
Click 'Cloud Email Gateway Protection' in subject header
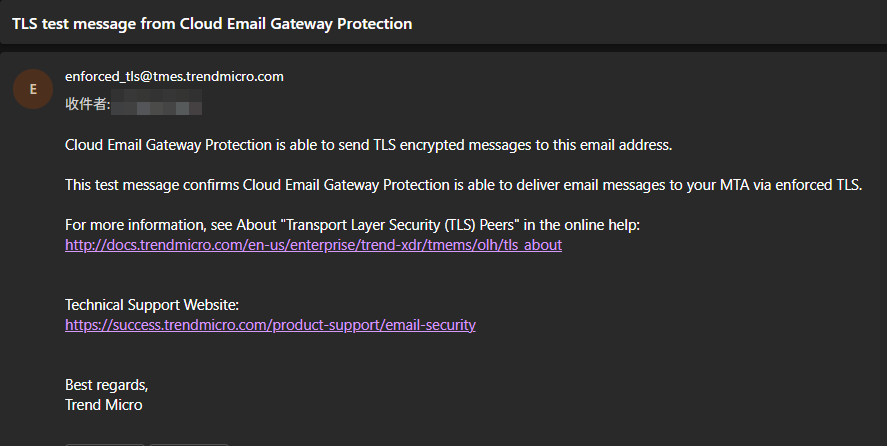[295, 23]
